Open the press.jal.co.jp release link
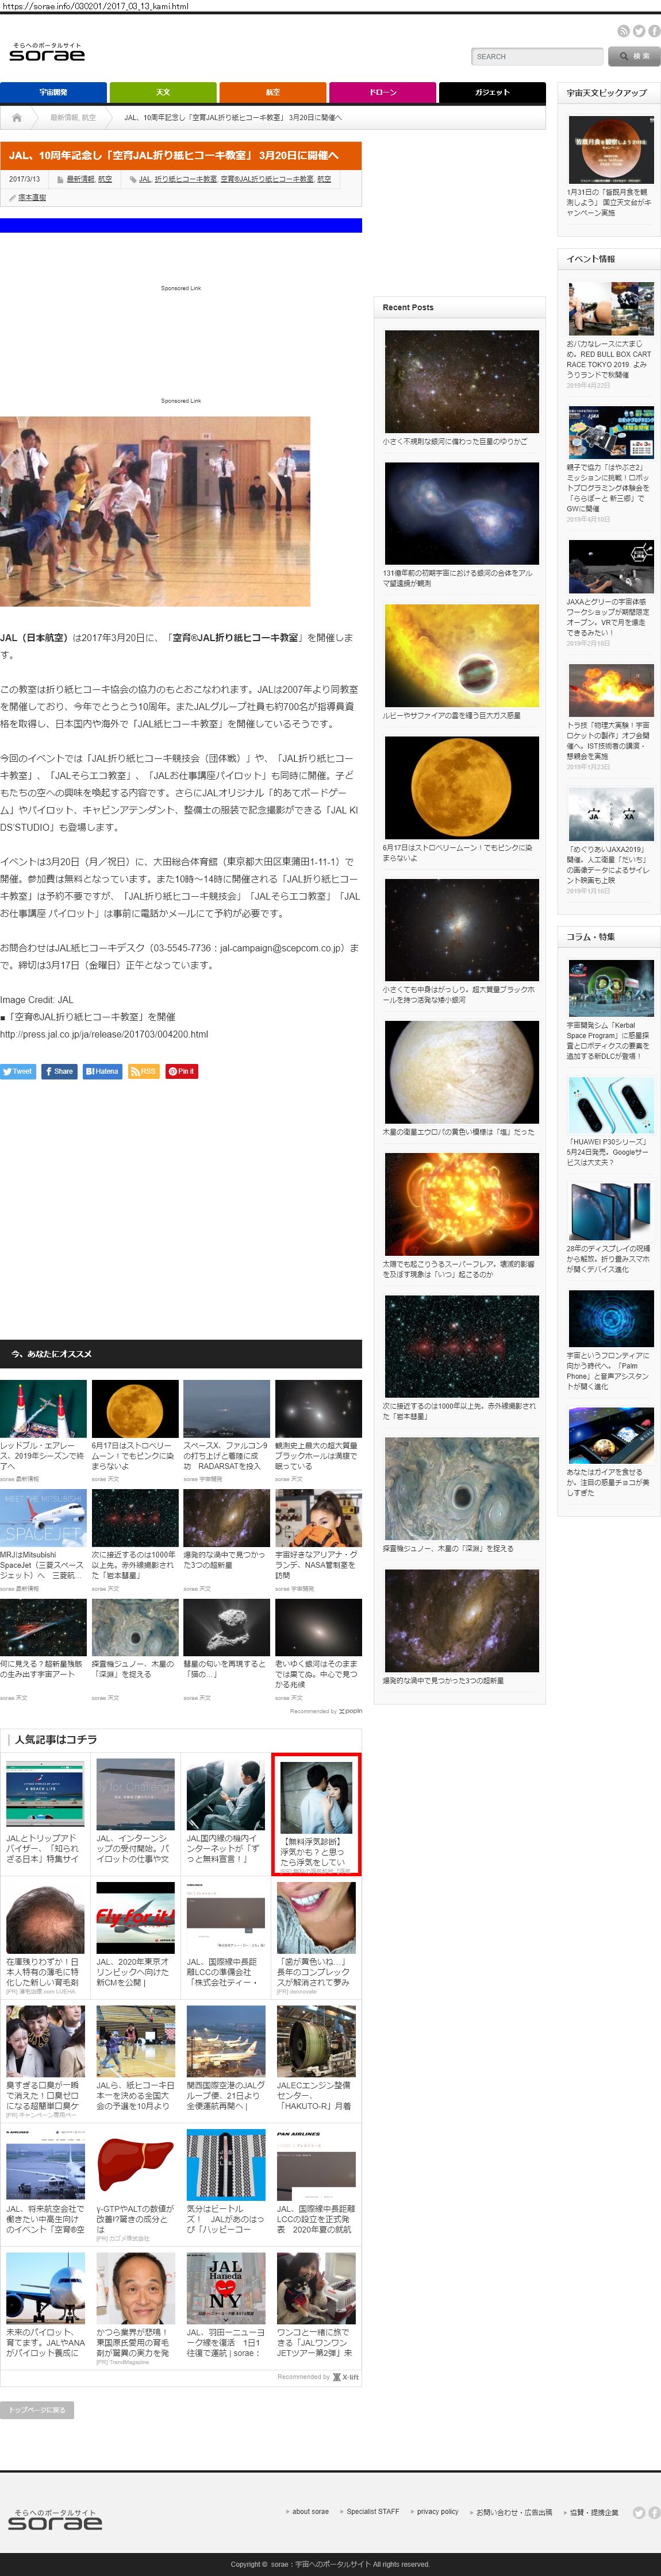661x2576 pixels. point(104,1034)
